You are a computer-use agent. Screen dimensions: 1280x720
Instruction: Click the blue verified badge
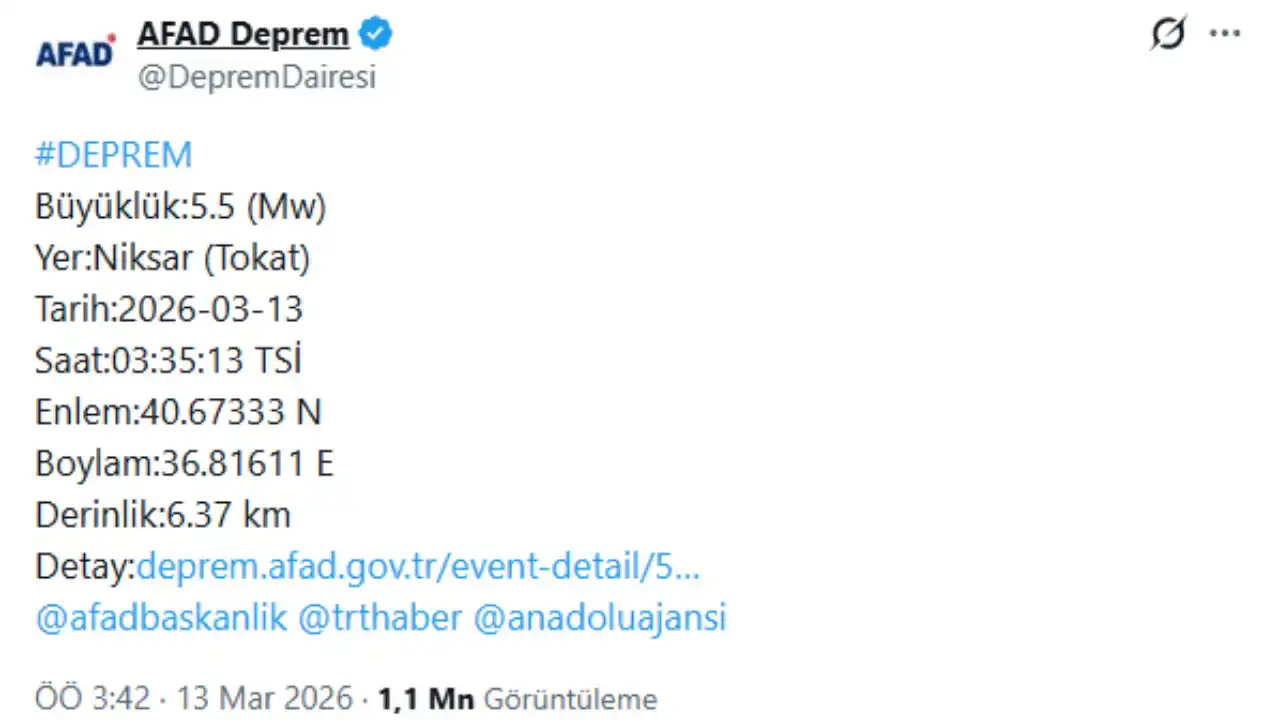376,35
